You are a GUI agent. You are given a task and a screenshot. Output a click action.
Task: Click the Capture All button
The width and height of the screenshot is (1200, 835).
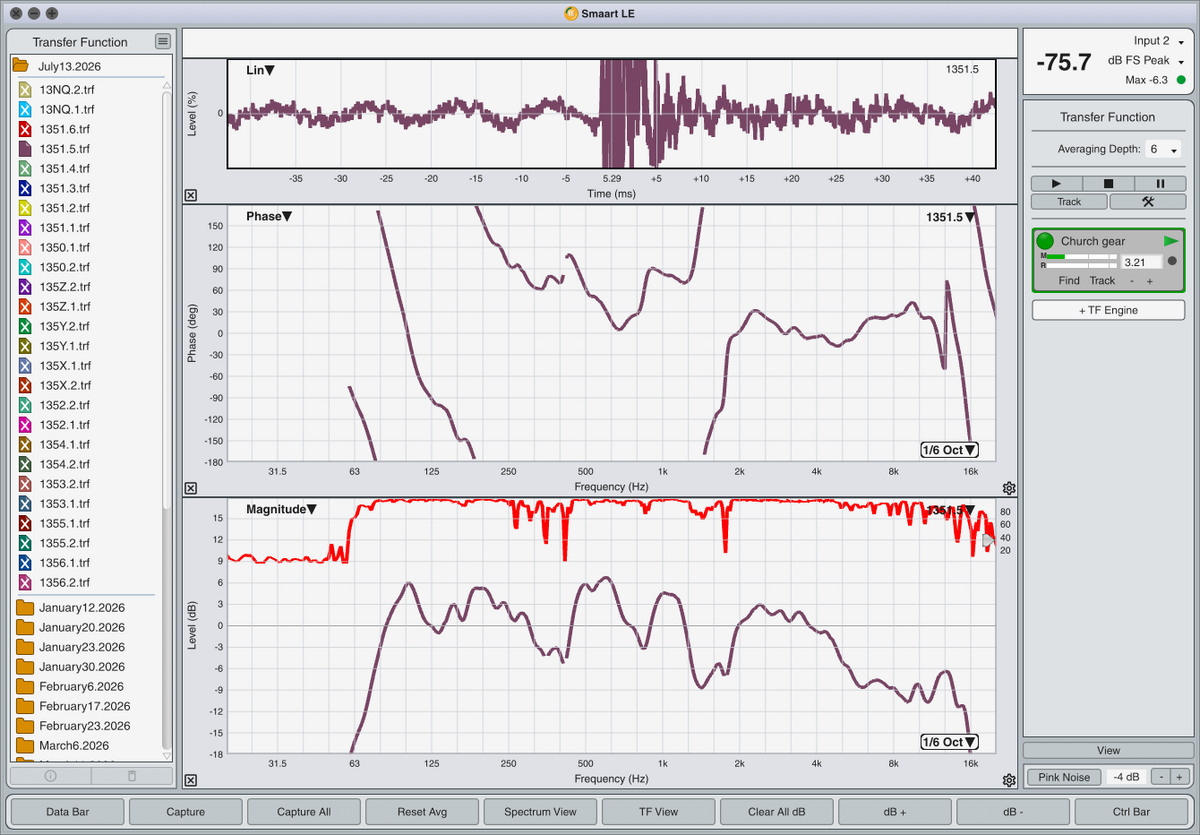click(x=304, y=812)
